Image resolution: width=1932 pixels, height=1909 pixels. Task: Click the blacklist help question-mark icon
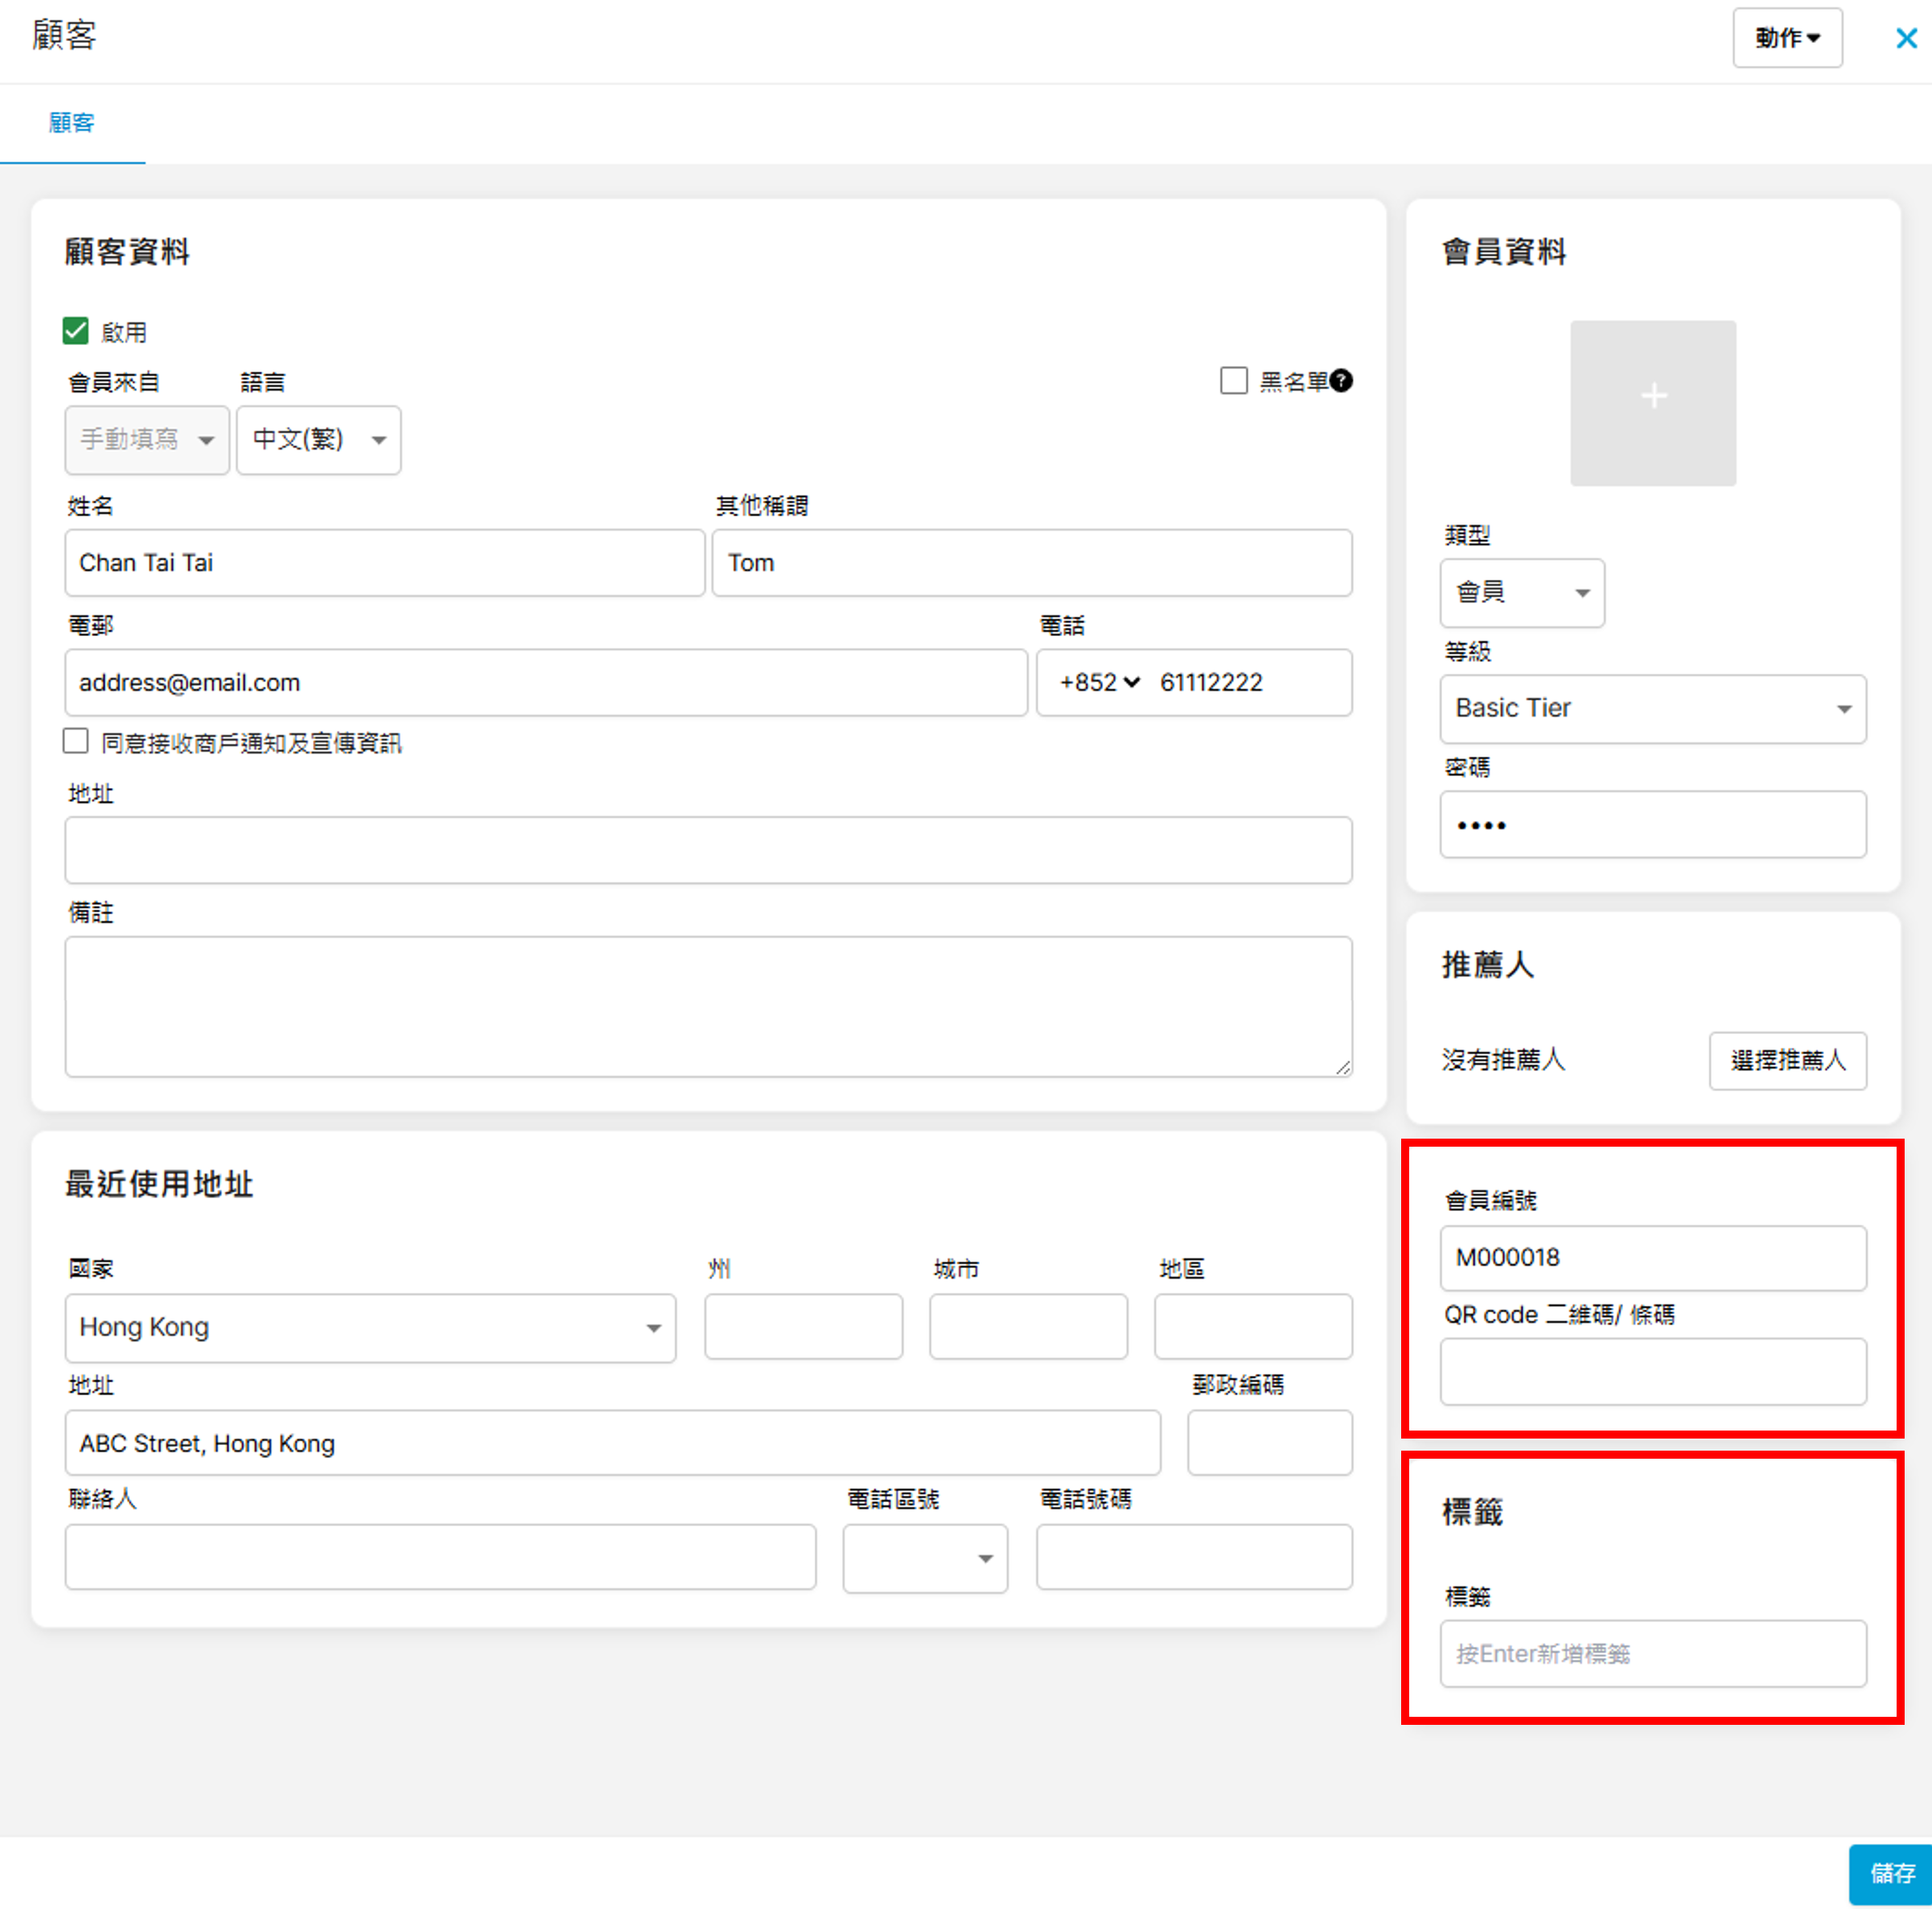1341,381
